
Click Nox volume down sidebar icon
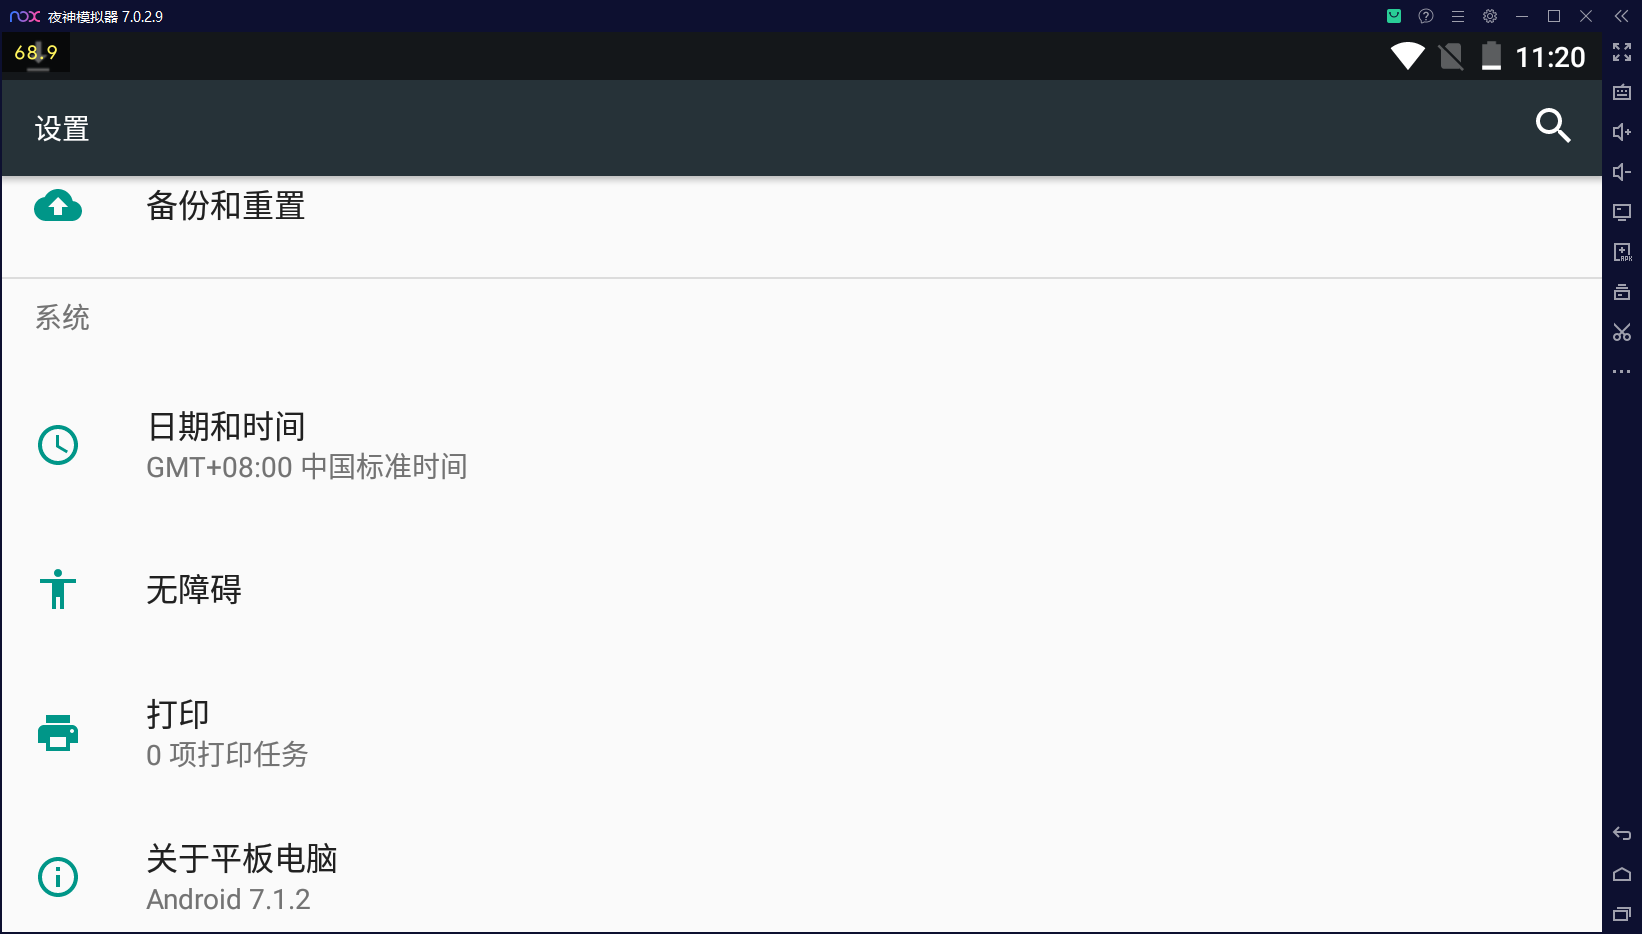[x=1622, y=172]
